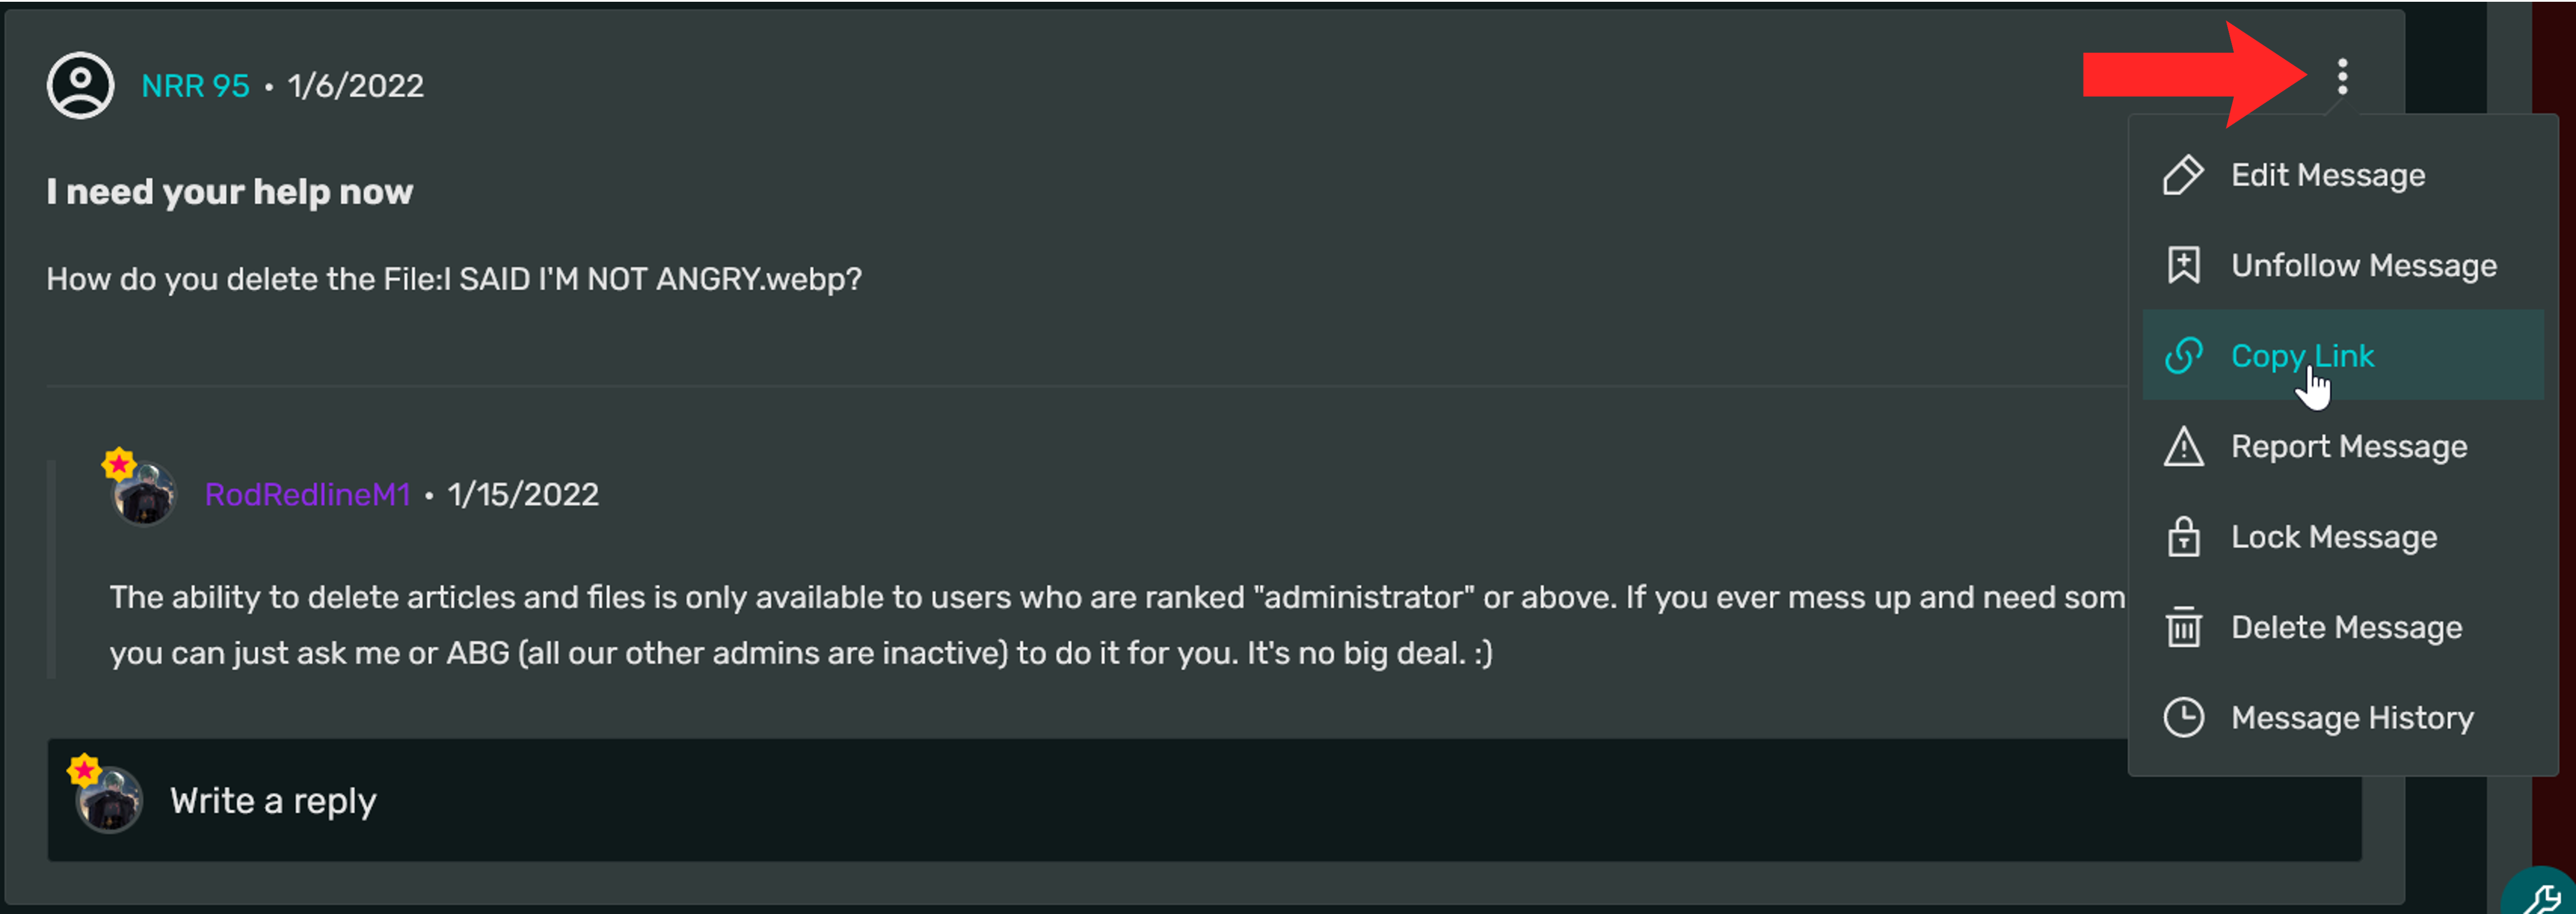Image resolution: width=2576 pixels, height=914 pixels.
Task: Click the clock icon for Message History
Action: coord(2183,717)
